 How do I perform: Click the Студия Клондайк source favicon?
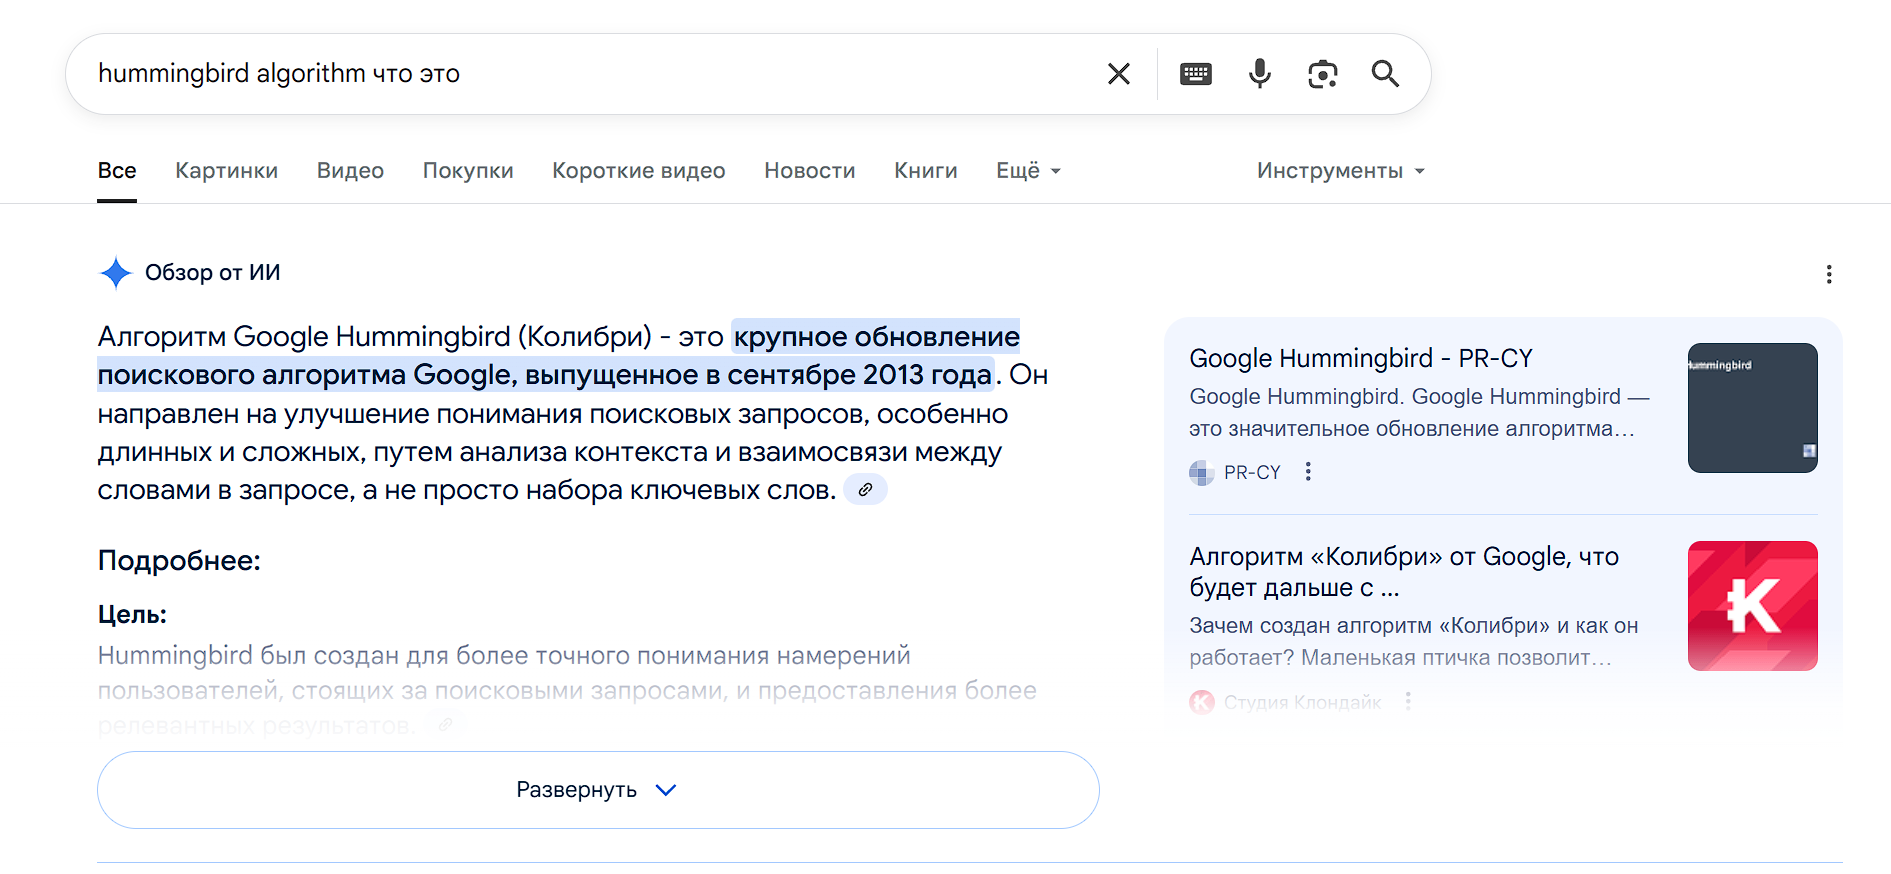coord(1201,702)
